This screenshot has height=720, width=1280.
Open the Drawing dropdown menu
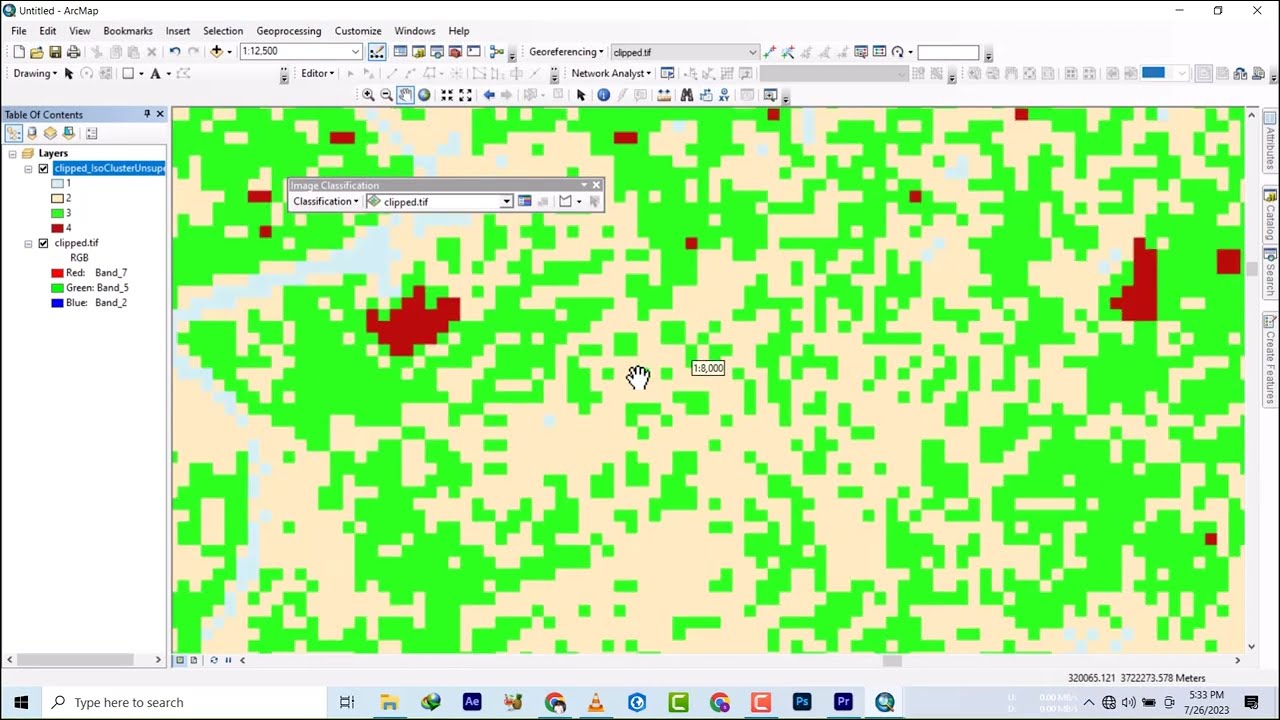35,73
